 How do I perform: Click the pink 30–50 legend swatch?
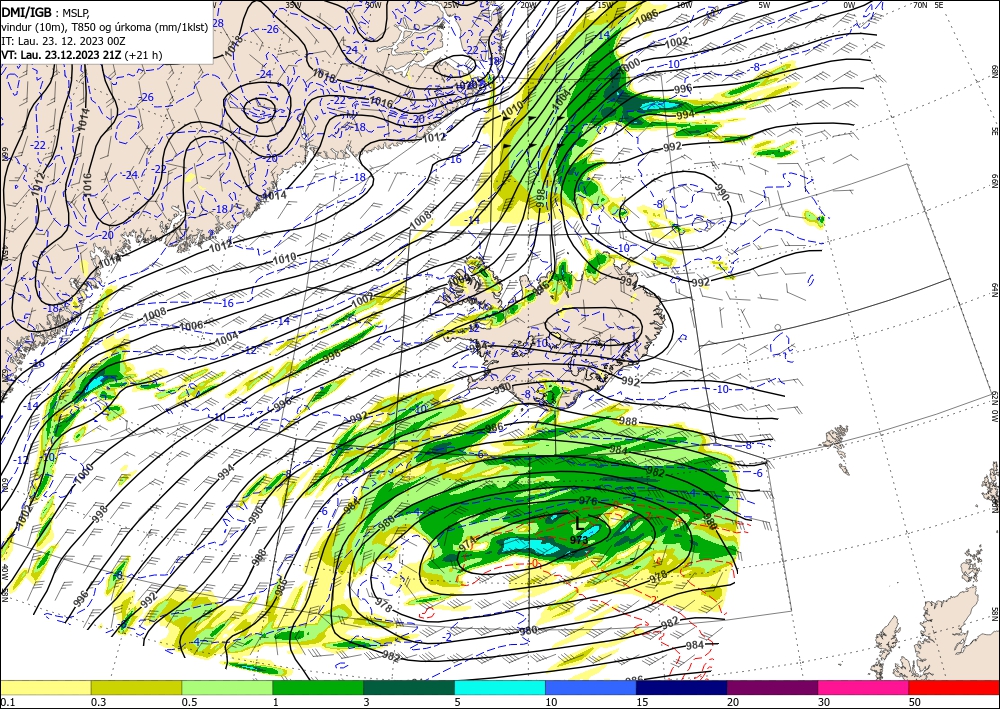(x=864, y=687)
